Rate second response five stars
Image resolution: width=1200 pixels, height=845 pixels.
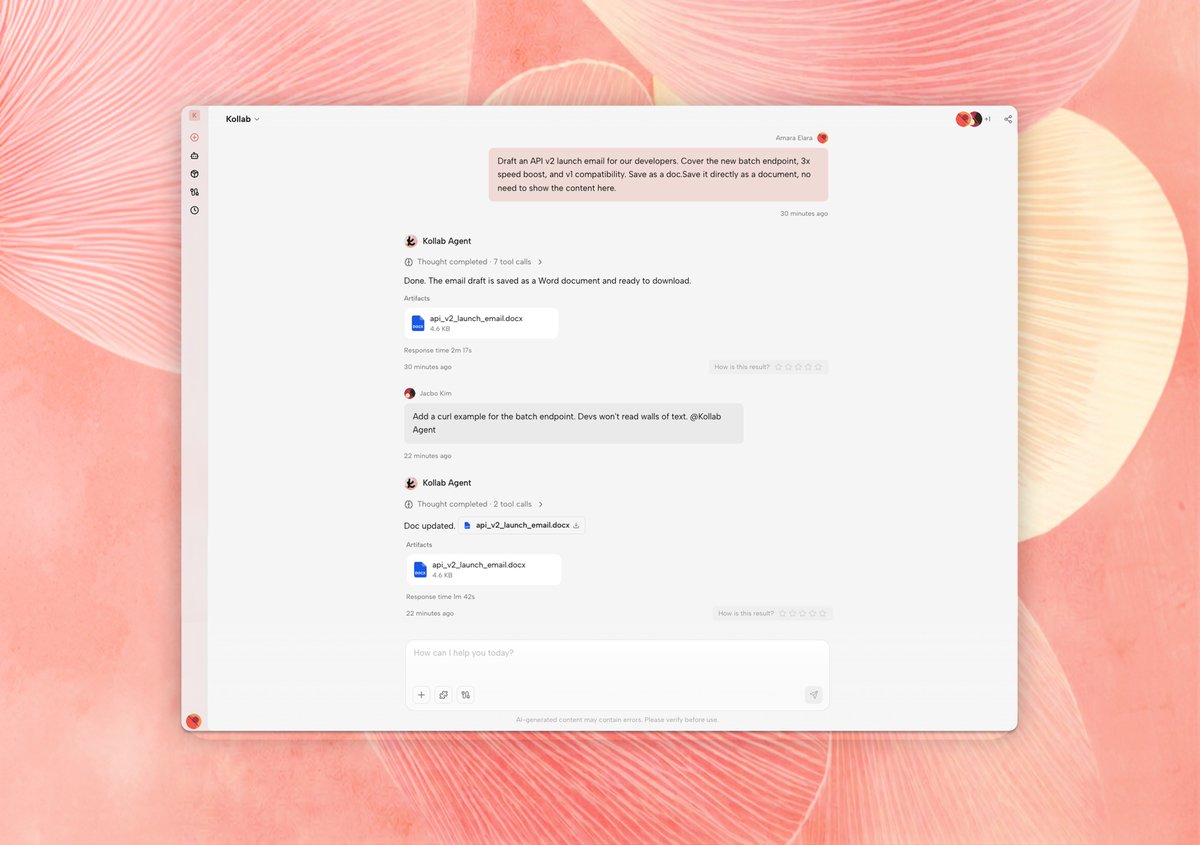tap(822, 613)
